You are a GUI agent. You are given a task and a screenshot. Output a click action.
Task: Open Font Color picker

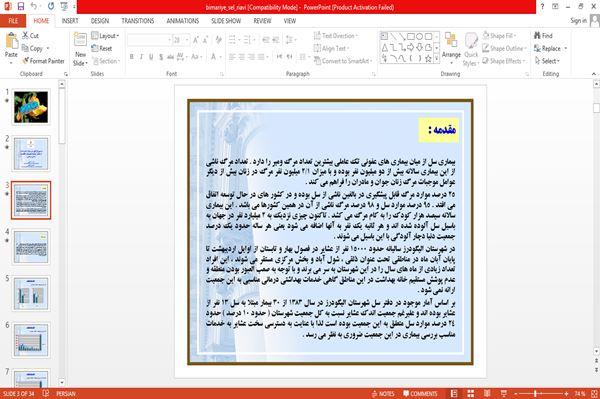(215, 57)
